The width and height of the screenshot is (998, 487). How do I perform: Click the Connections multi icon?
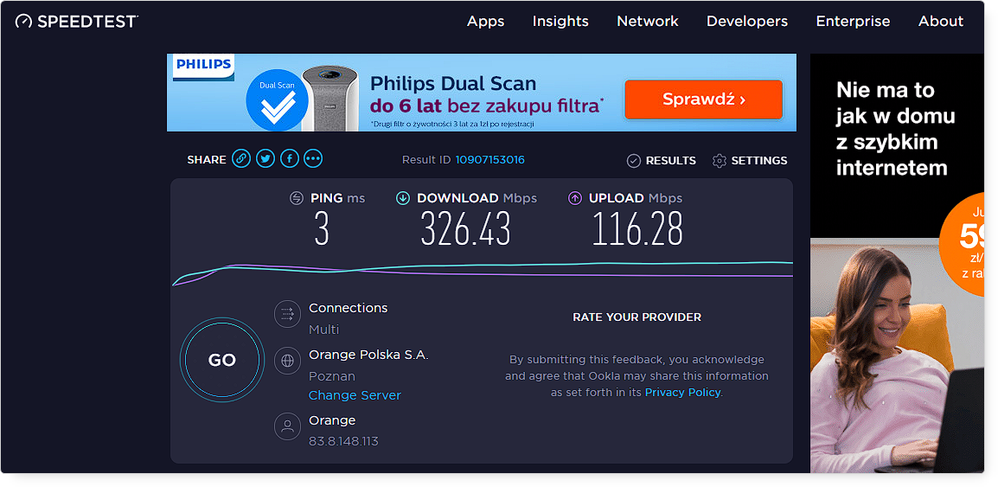[x=287, y=314]
